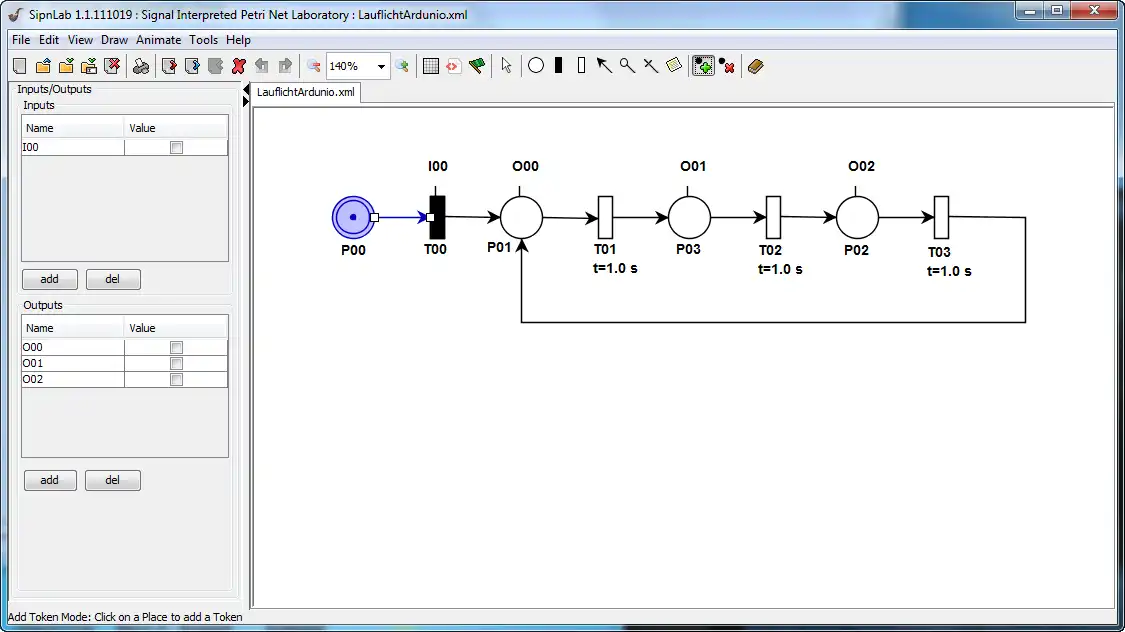1125x632 pixels.
Task: Open the Animate menu
Action: pyautogui.click(x=159, y=40)
